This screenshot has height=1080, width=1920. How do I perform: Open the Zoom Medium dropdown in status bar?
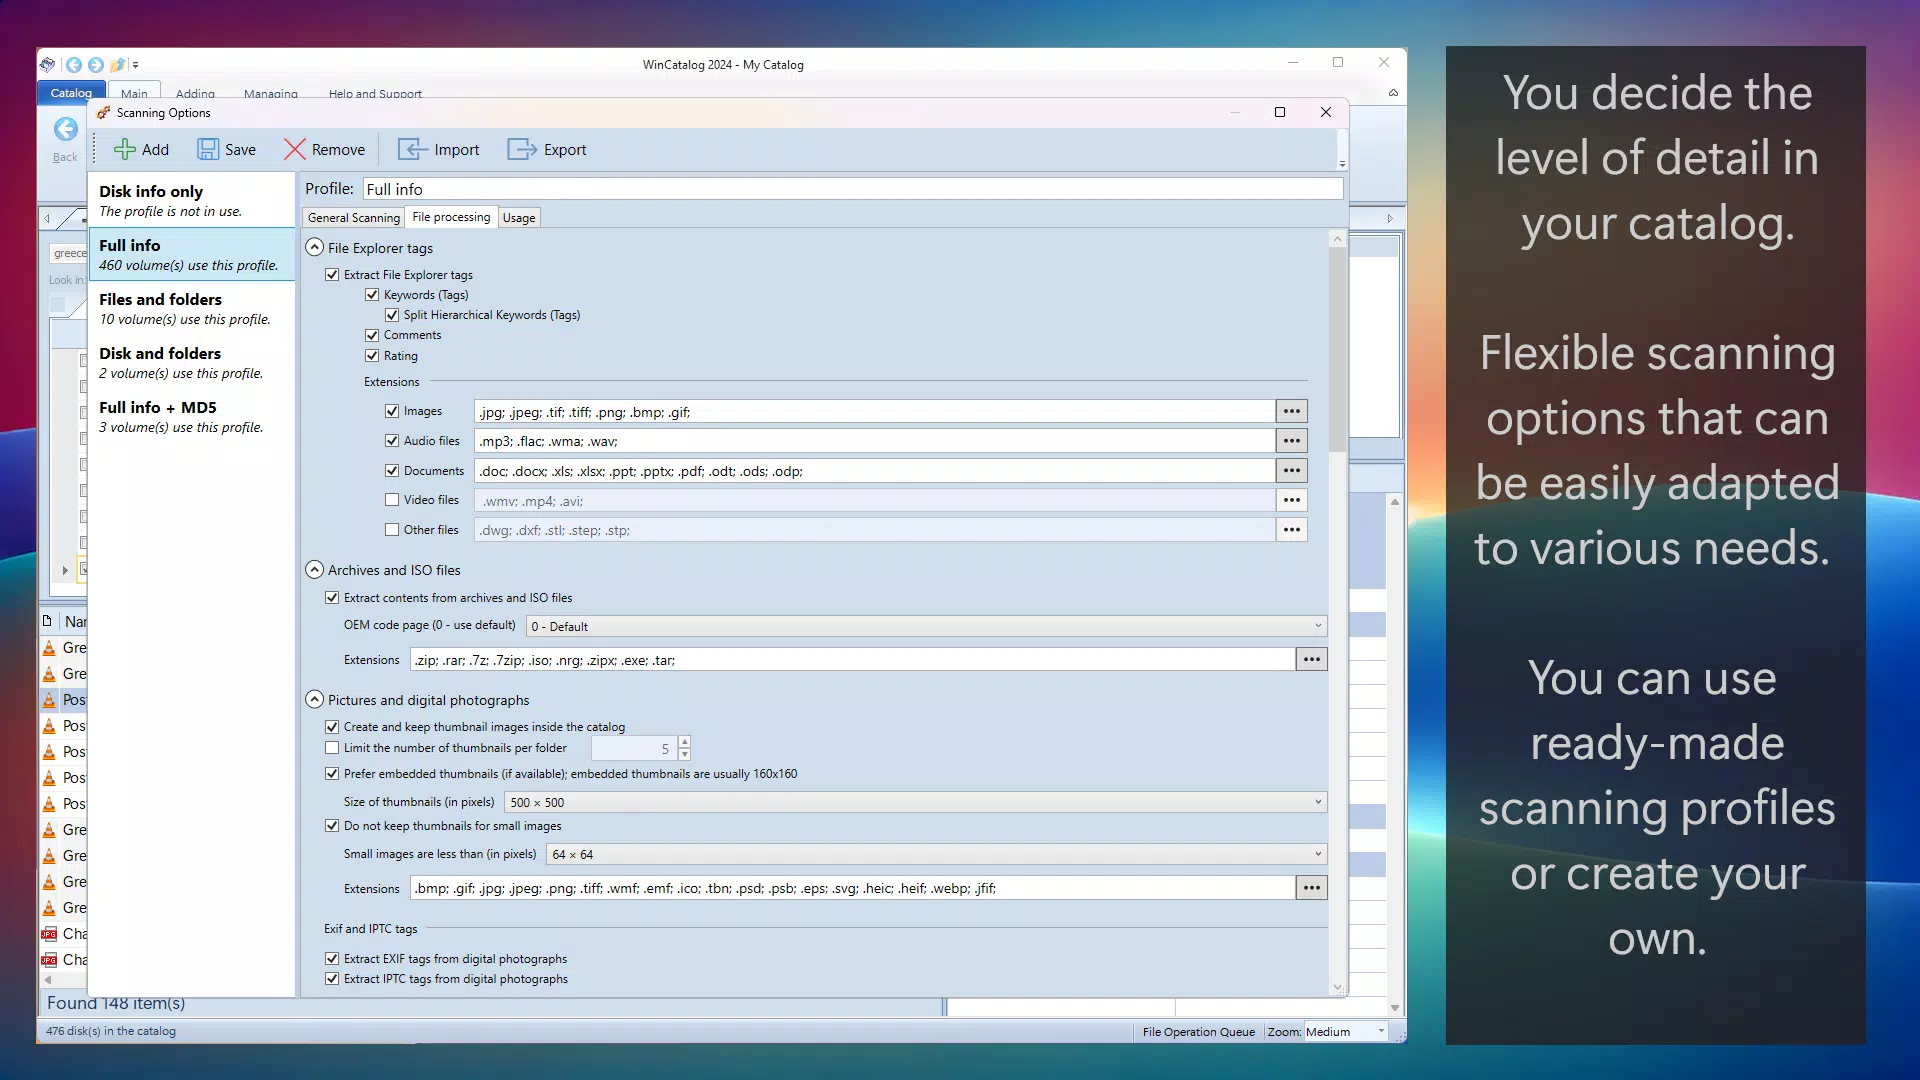coord(1345,1032)
